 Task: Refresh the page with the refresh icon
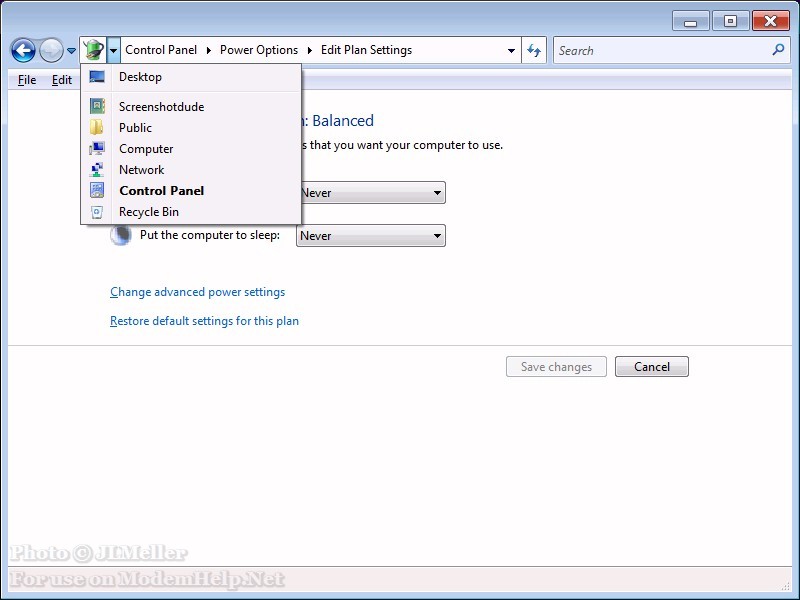click(534, 51)
